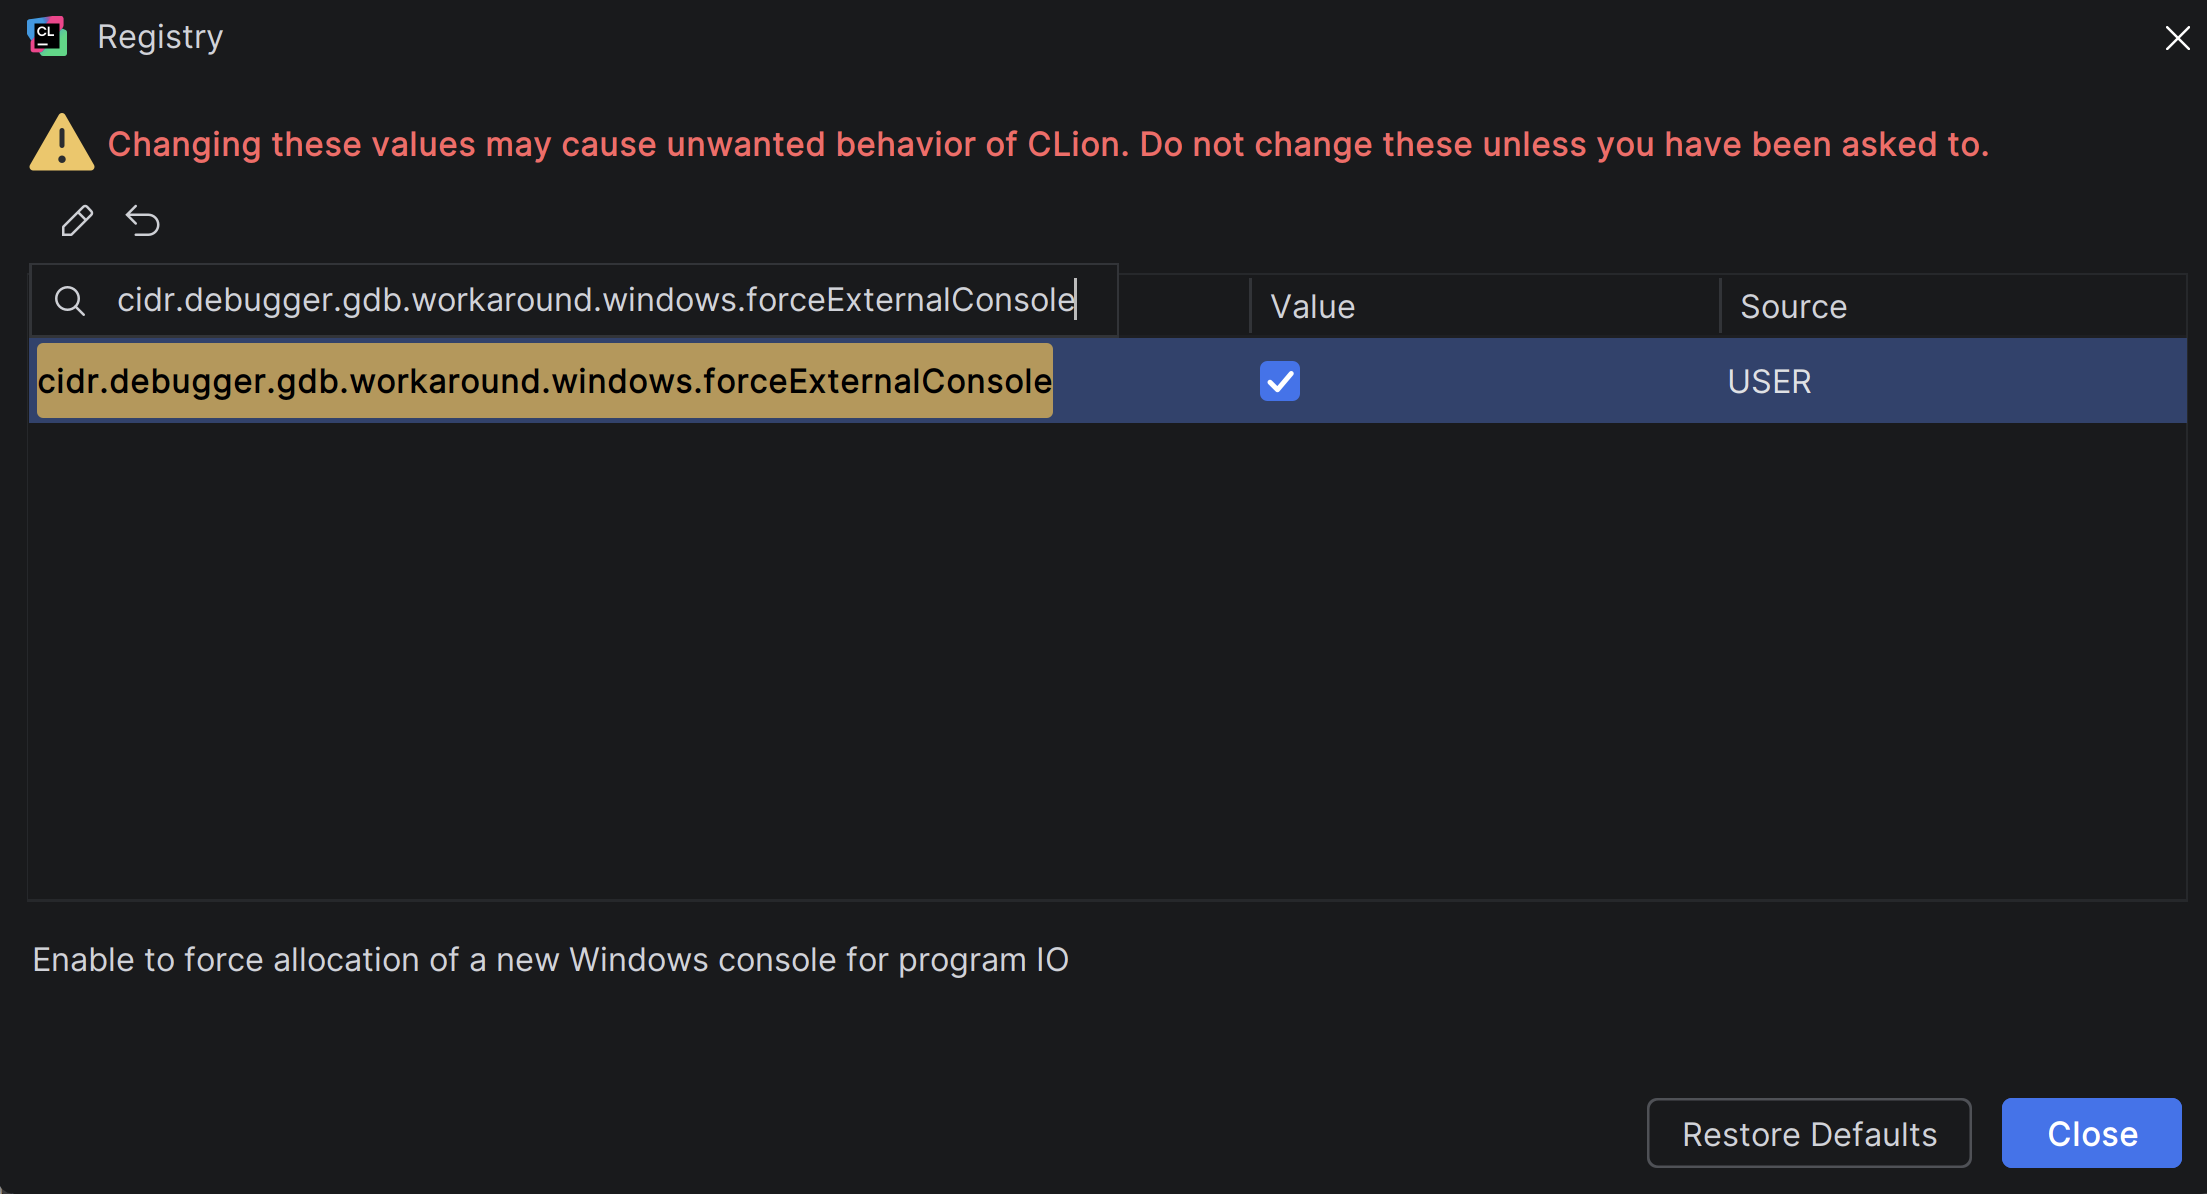Click the warning triangle icon

pos(61,142)
